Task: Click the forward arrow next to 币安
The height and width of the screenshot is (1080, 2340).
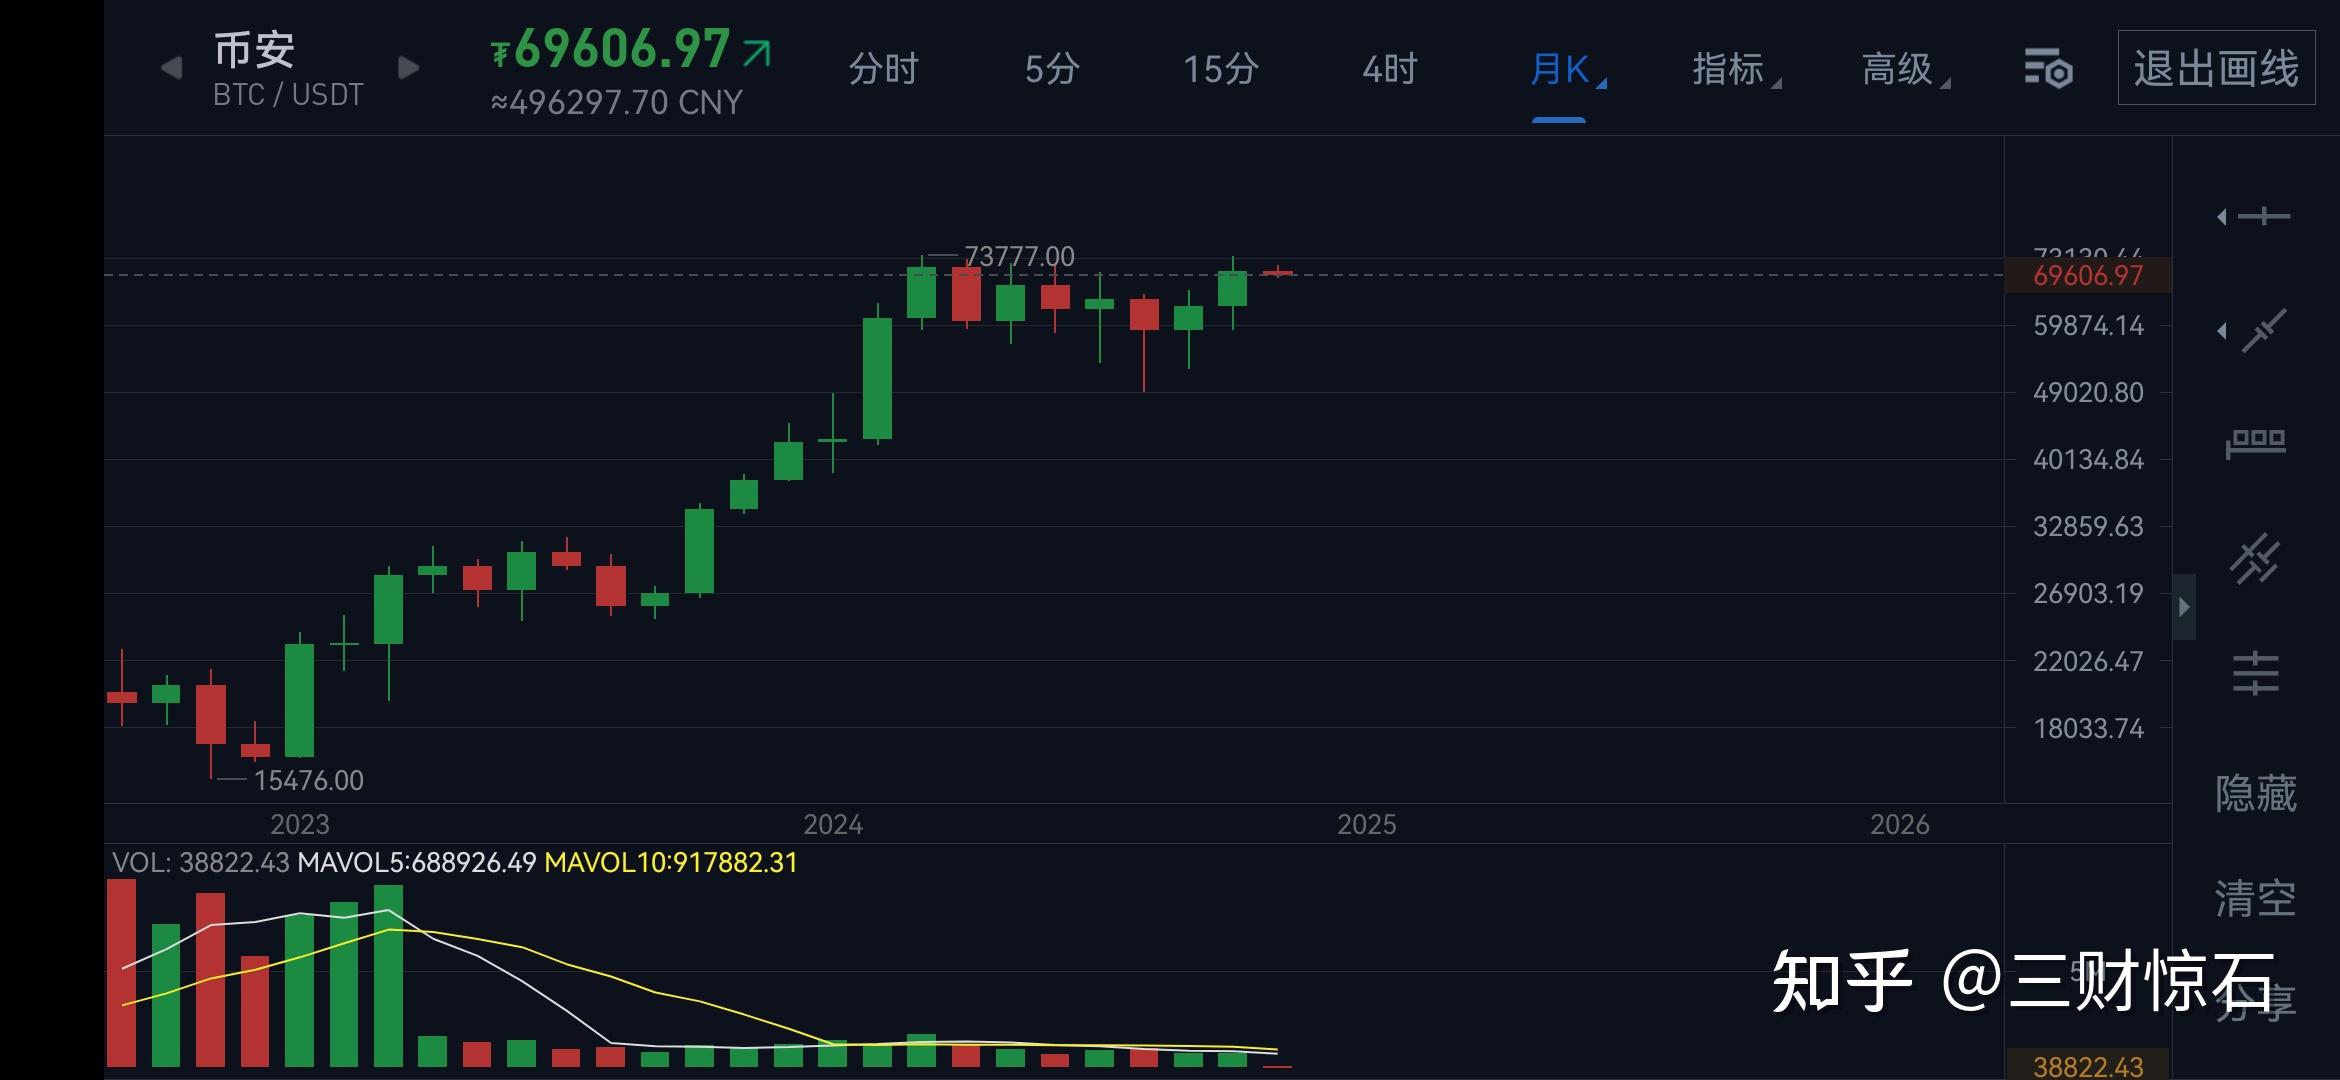Action: (x=407, y=66)
